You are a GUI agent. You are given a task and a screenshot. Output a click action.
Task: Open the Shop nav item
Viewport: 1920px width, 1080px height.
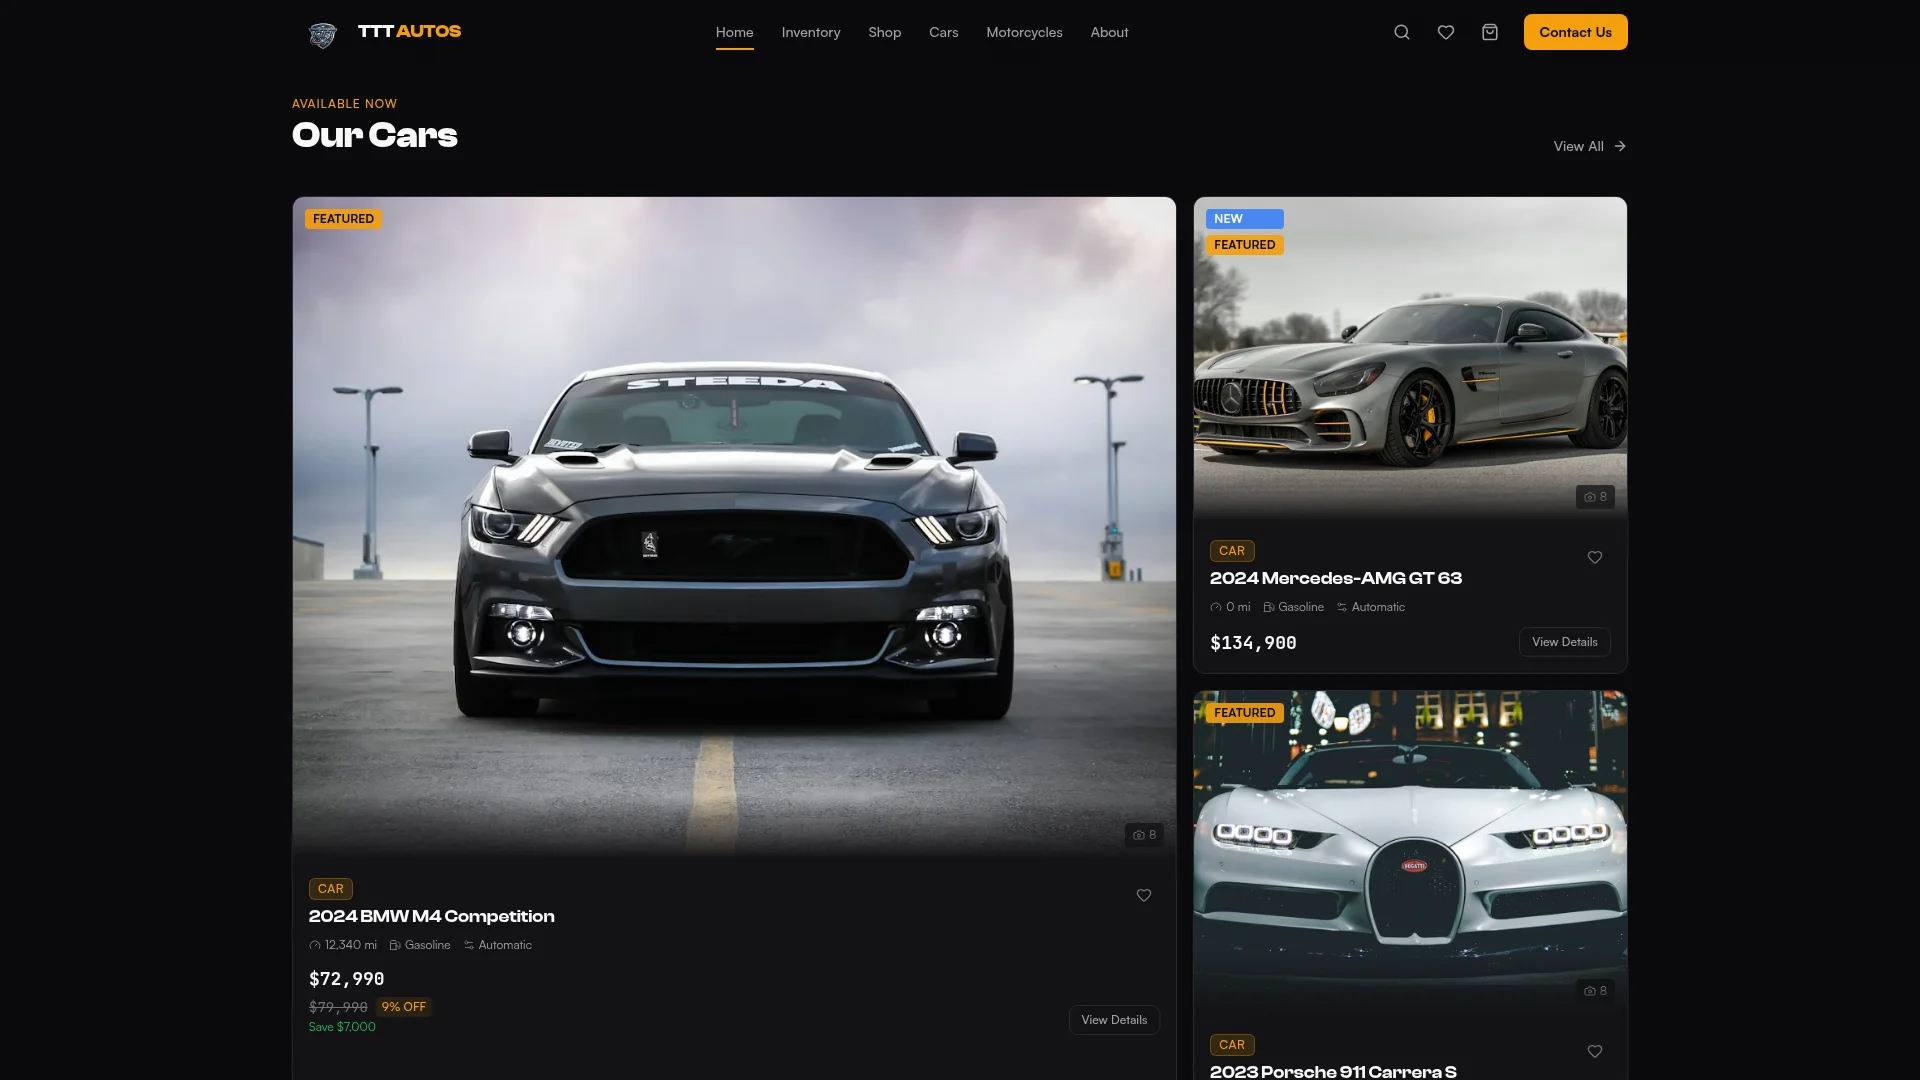[885, 32]
